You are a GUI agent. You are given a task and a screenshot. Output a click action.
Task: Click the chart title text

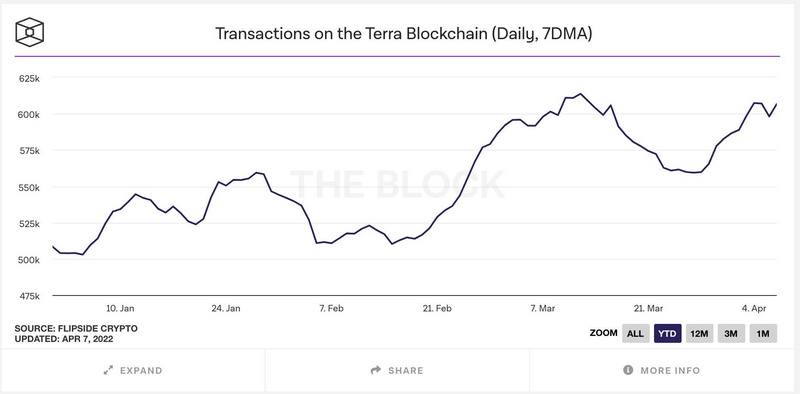[x=404, y=34]
